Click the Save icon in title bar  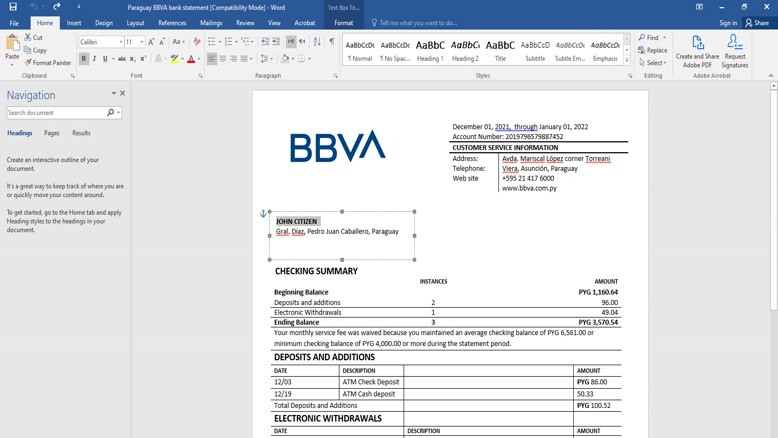tap(13, 7)
